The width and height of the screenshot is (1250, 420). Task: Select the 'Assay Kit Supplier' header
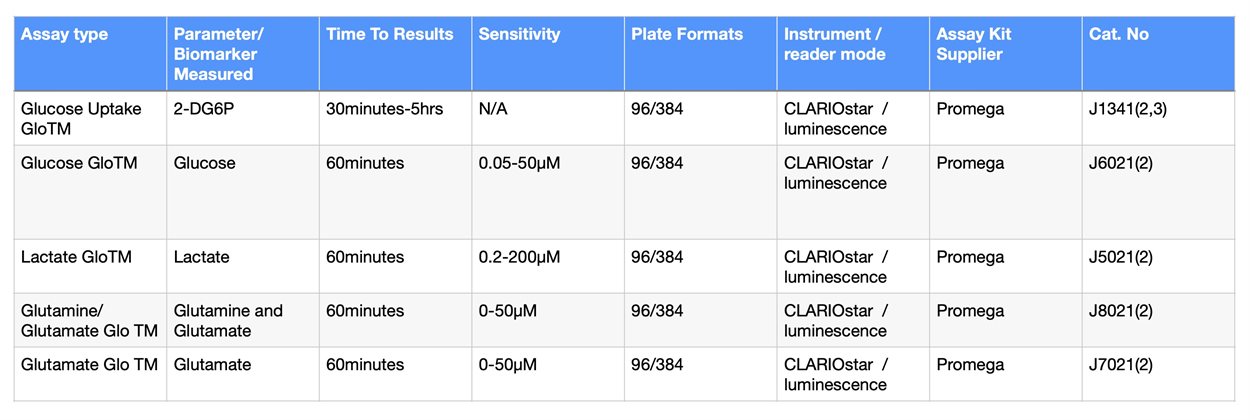tap(973, 44)
